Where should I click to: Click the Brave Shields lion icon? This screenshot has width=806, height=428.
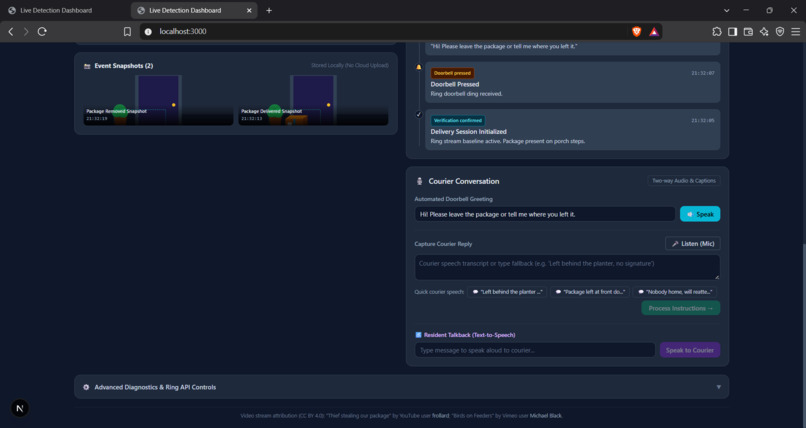[x=636, y=31]
